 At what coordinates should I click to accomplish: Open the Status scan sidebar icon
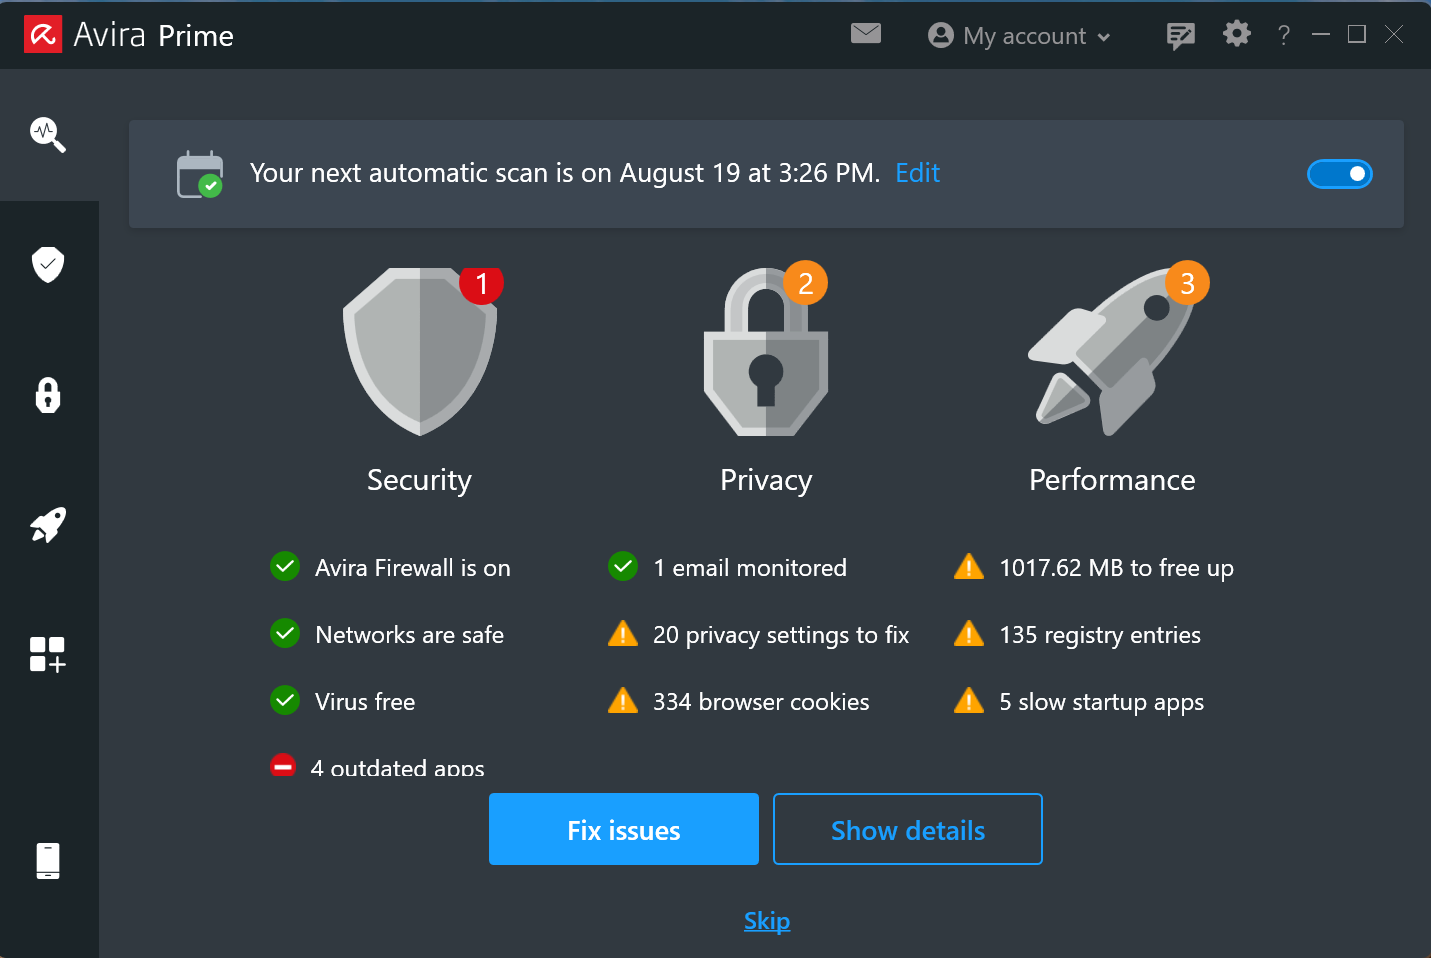coord(48,134)
